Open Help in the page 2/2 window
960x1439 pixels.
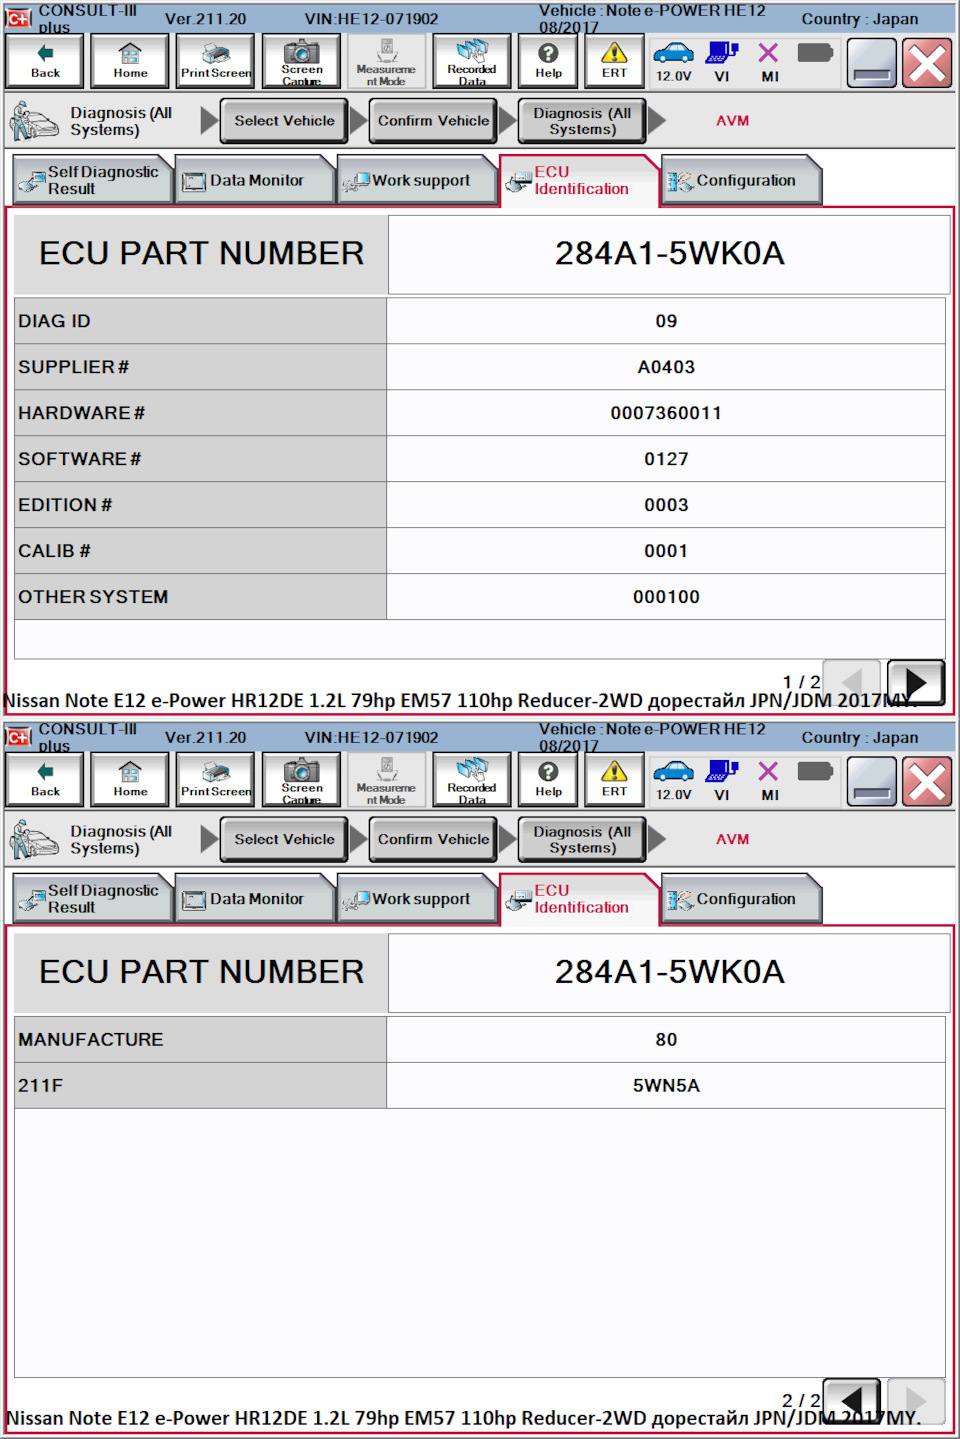[548, 780]
